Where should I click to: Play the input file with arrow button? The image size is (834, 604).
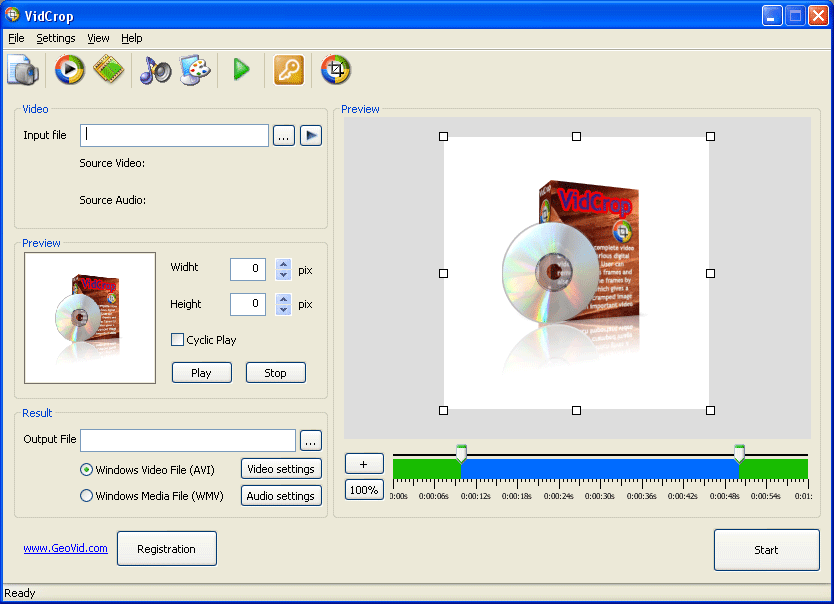[x=311, y=136]
